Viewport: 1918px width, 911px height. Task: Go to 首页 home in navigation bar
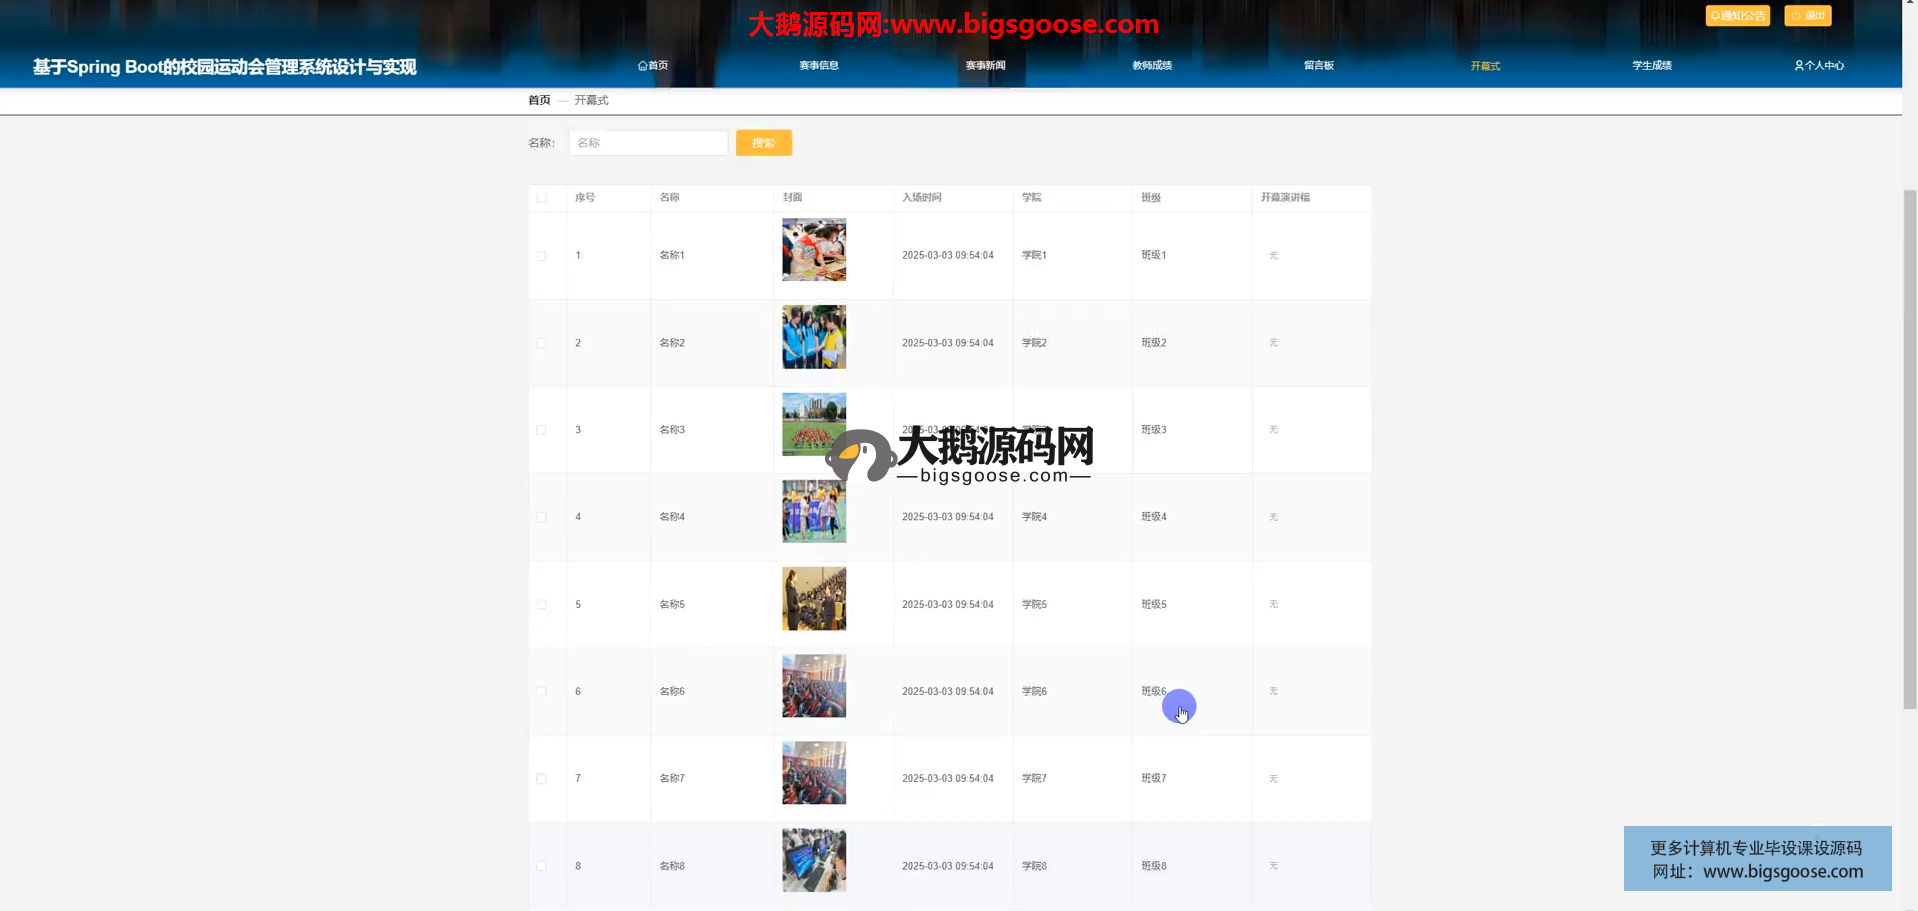point(653,66)
